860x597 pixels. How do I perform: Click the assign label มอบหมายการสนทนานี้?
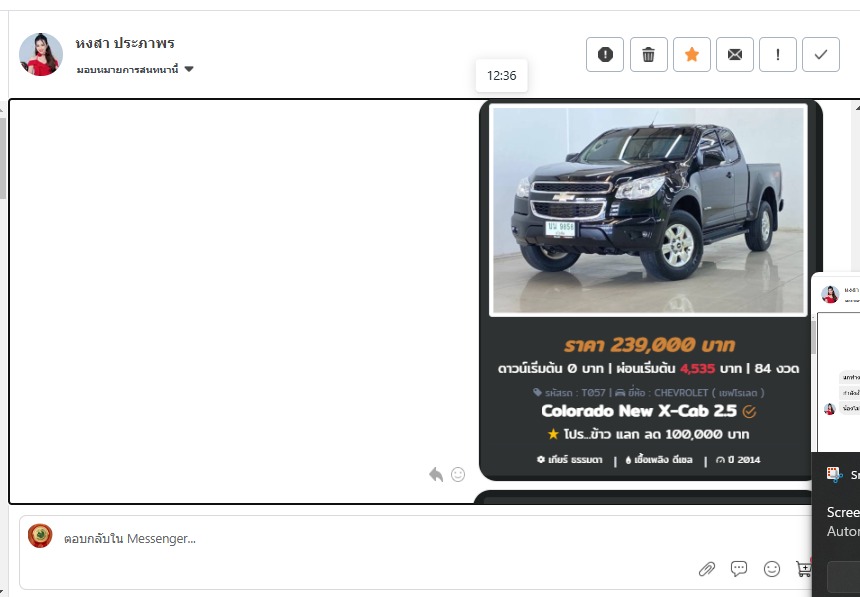coord(127,70)
